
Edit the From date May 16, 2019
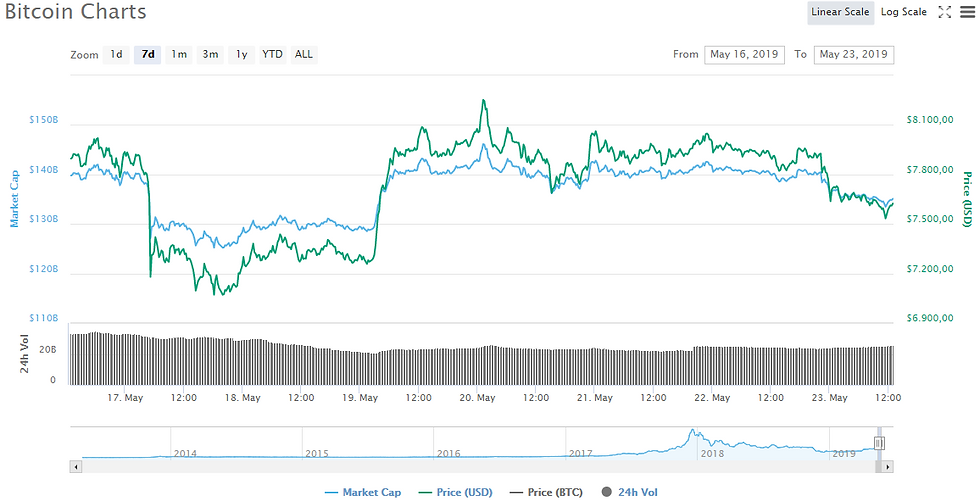pos(744,54)
